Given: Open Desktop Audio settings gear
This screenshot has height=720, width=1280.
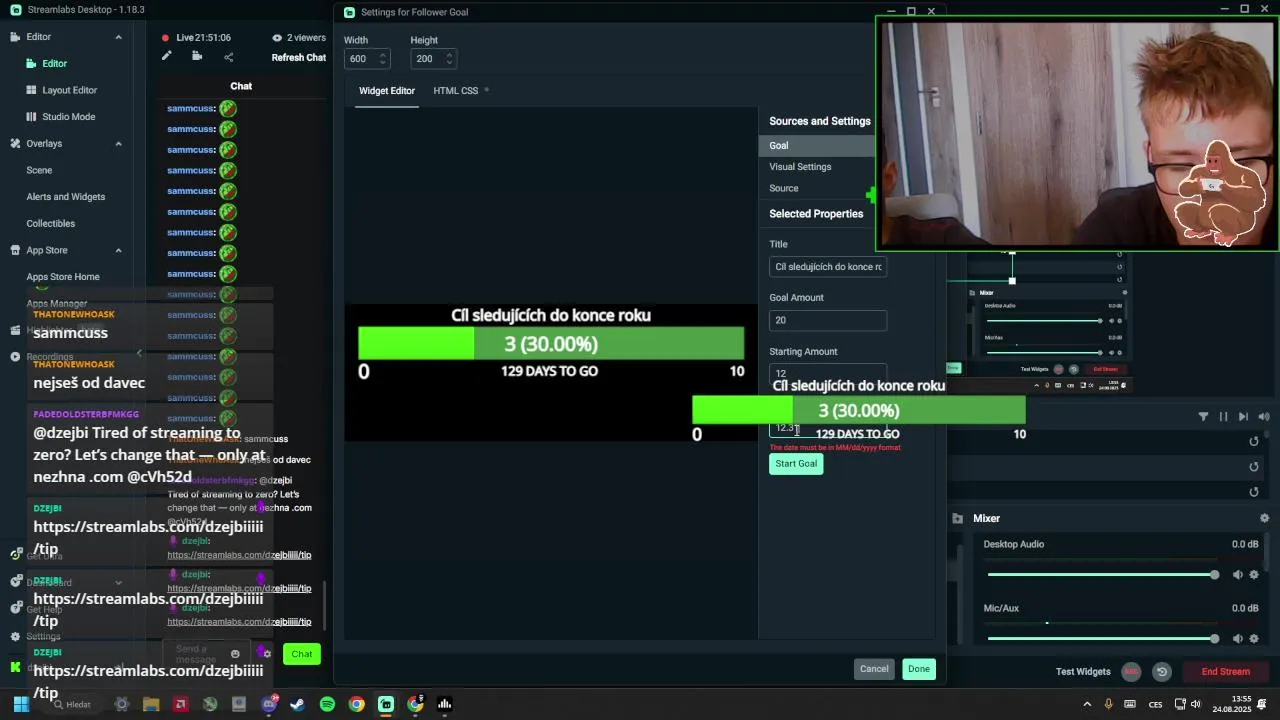Looking at the screenshot, I should 1254,575.
